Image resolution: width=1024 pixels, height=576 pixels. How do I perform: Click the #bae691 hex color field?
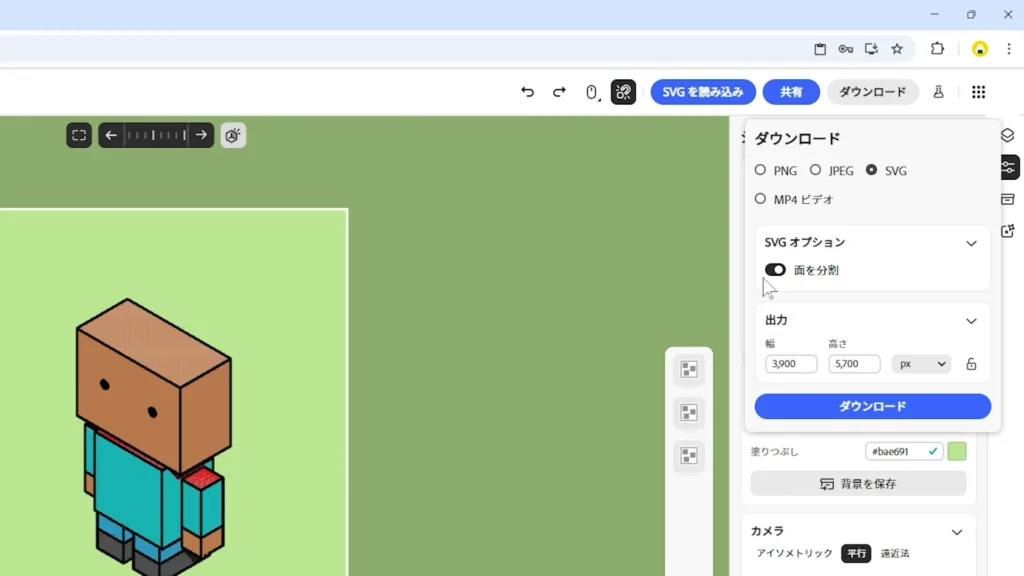click(x=904, y=451)
